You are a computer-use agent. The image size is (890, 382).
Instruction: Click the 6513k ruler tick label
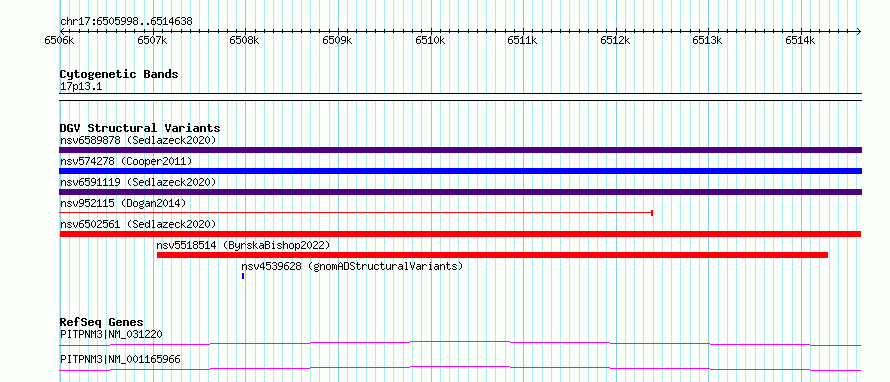[x=708, y=41]
